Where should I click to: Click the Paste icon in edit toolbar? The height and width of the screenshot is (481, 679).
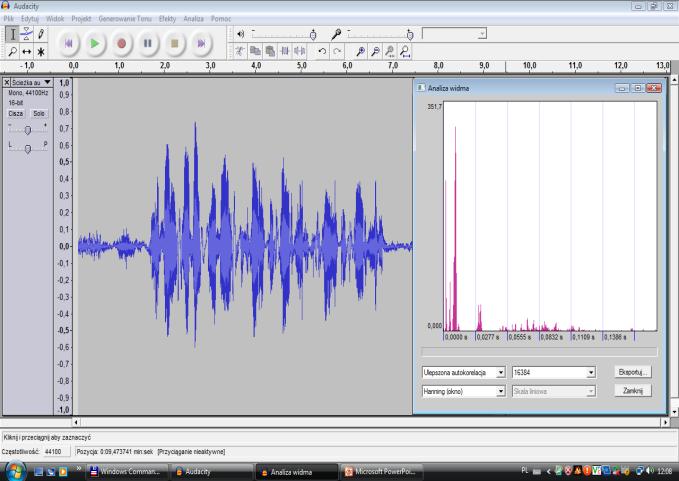(x=270, y=52)
